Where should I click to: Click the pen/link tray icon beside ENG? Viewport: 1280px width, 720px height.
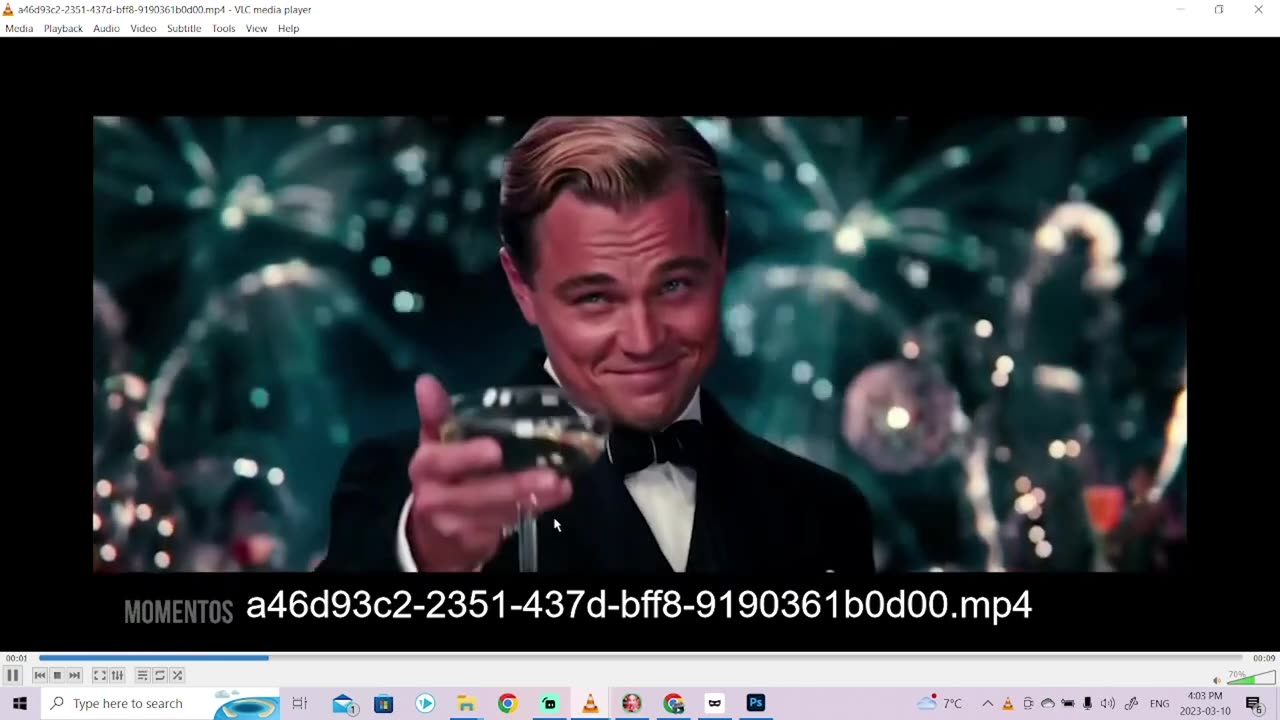[1131, 703]
